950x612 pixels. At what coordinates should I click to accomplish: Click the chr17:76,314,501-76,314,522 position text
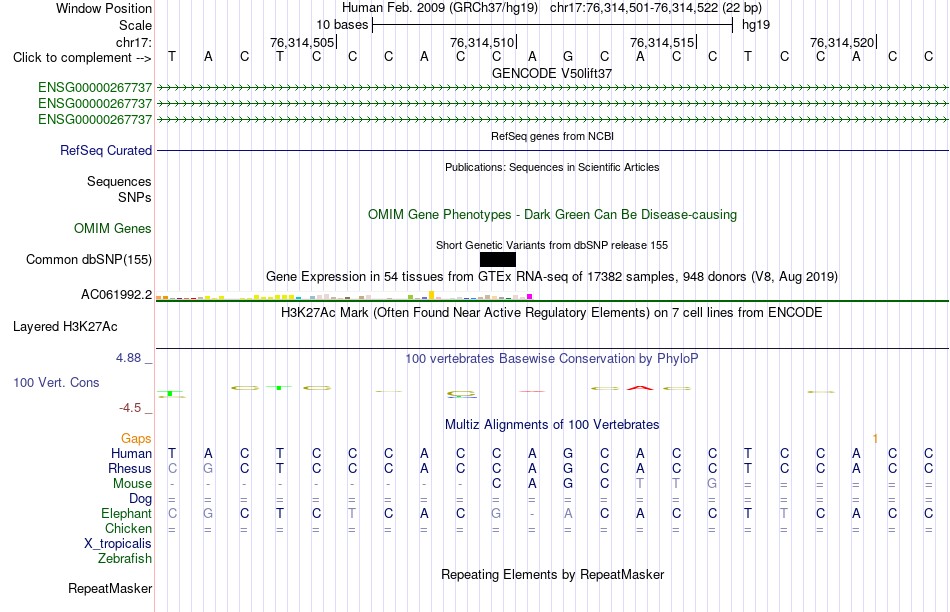pyautogui.click(x=656, y=8)
